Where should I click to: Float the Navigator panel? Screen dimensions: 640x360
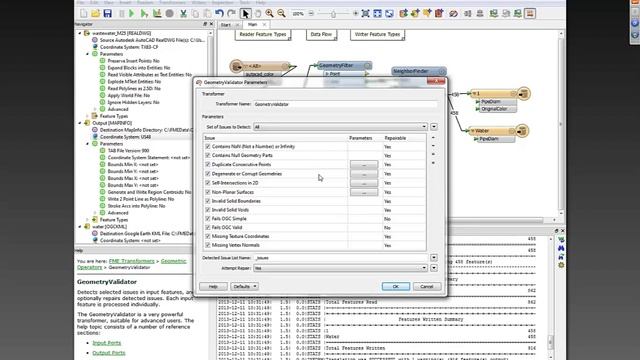point(205,24)
